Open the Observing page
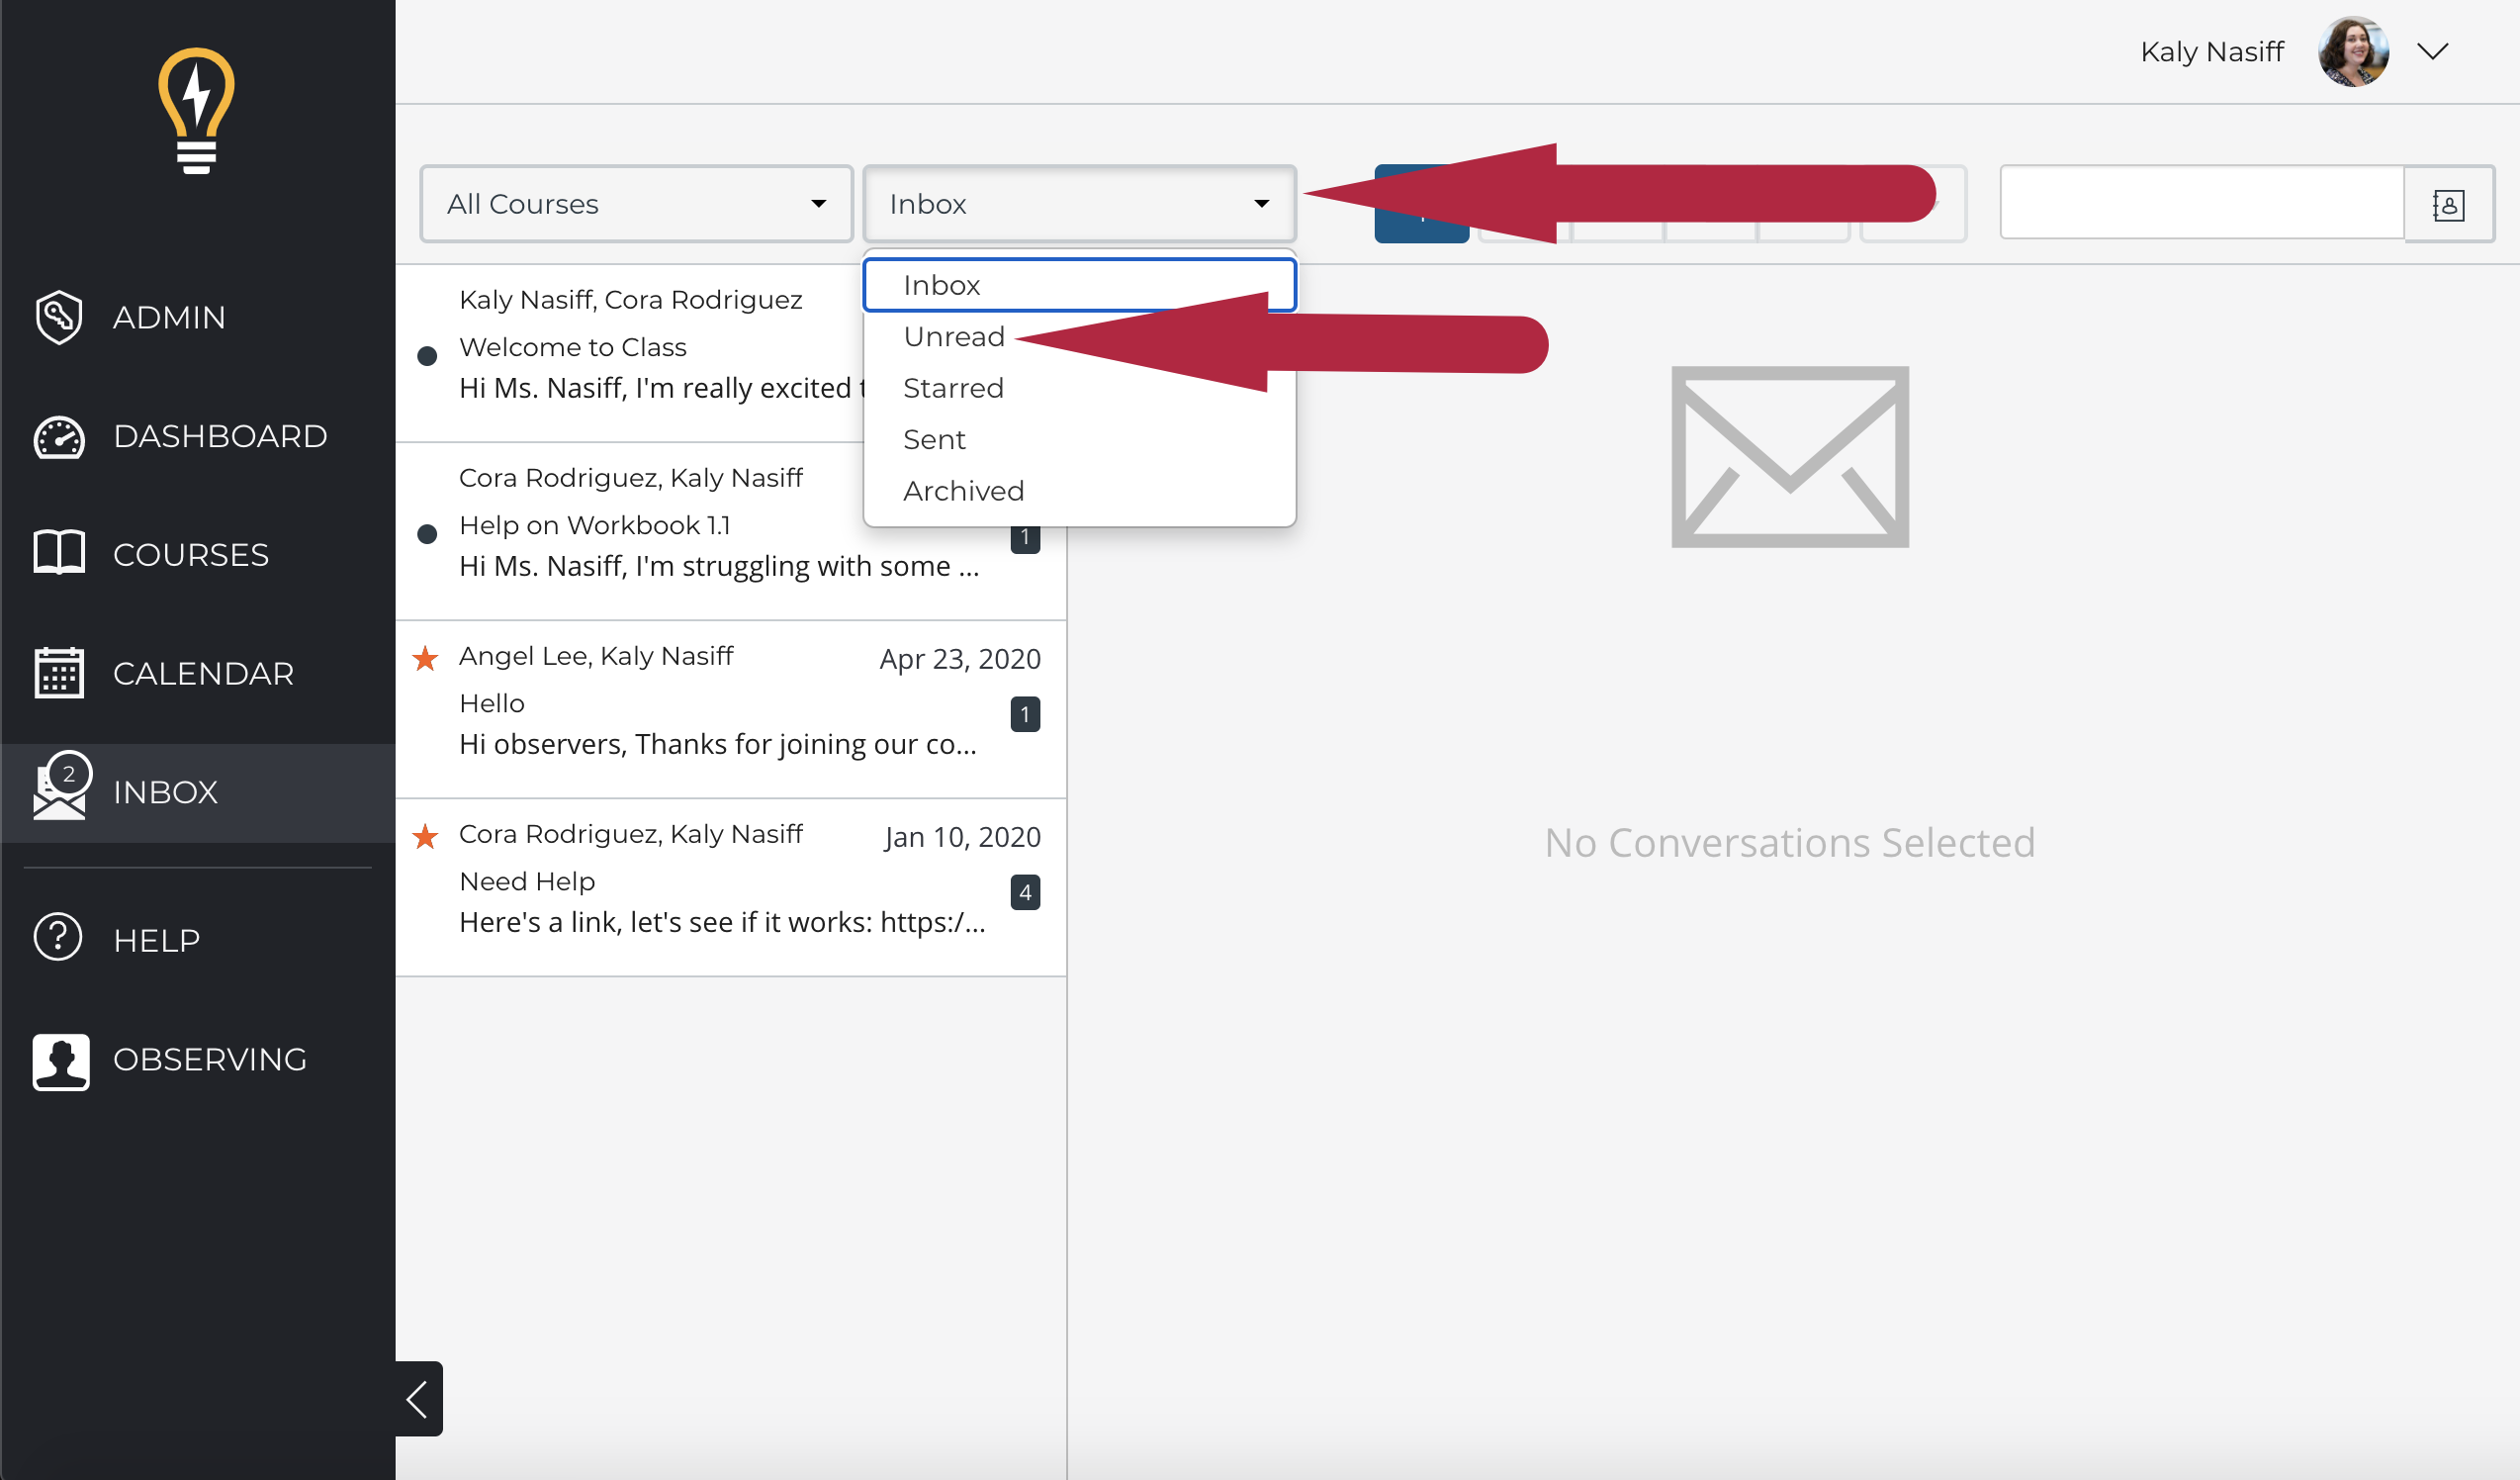The width and height of the screenshot is (2520, 1480). pos(198,1059)
